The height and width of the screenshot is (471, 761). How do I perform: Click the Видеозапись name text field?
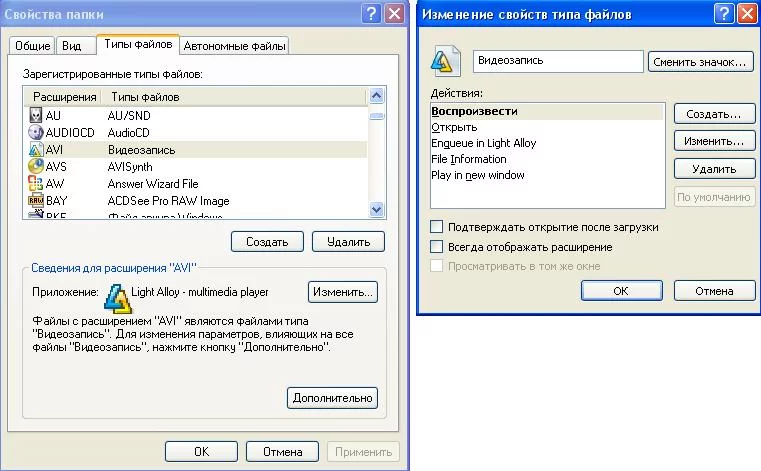558,61
